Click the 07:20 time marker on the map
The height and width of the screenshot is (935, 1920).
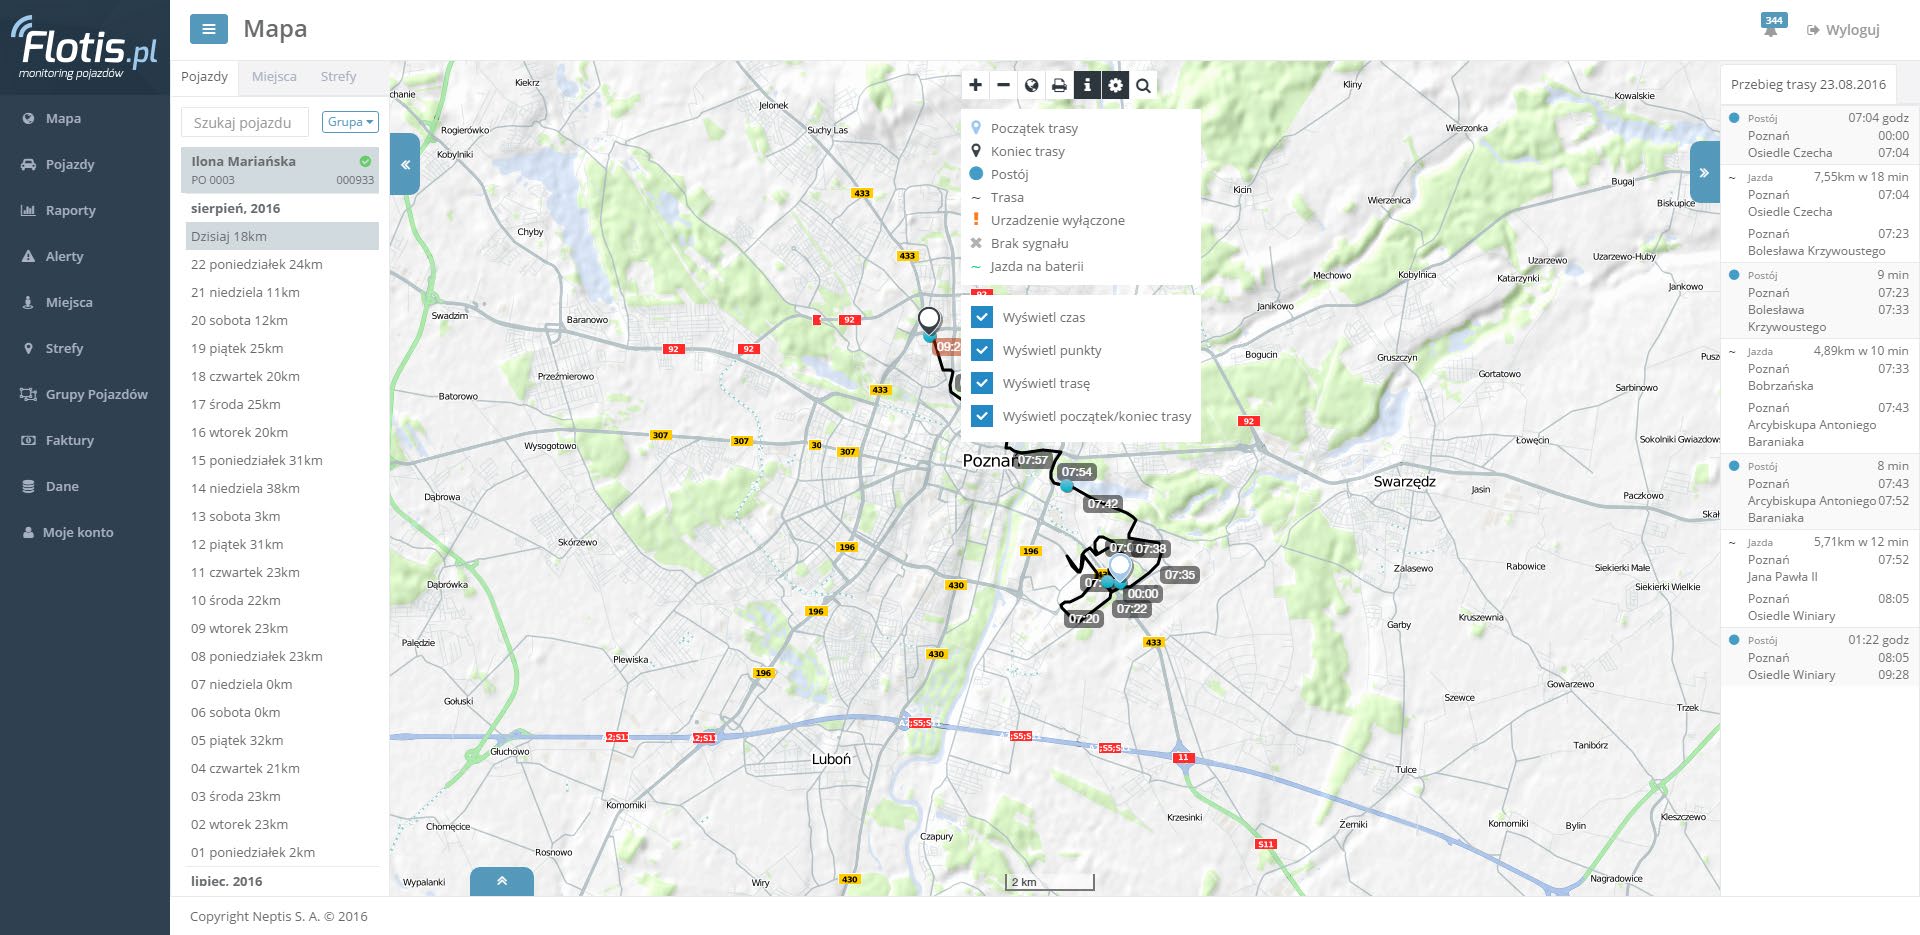coord(1084,619)
